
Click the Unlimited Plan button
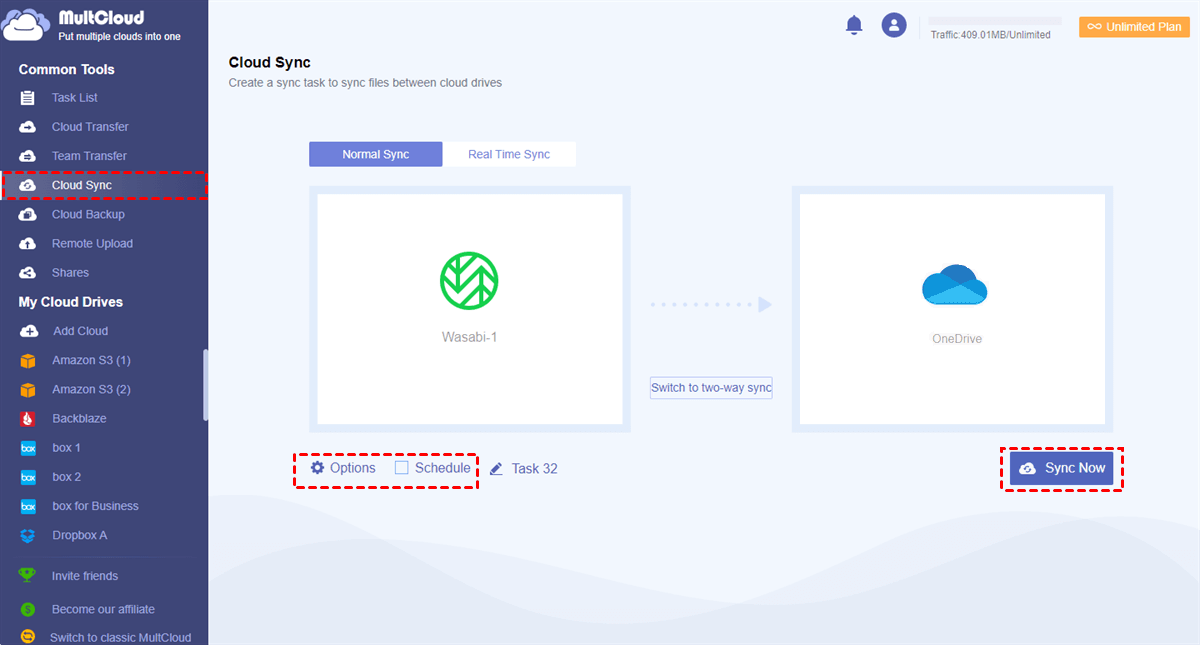[1134, 27]
